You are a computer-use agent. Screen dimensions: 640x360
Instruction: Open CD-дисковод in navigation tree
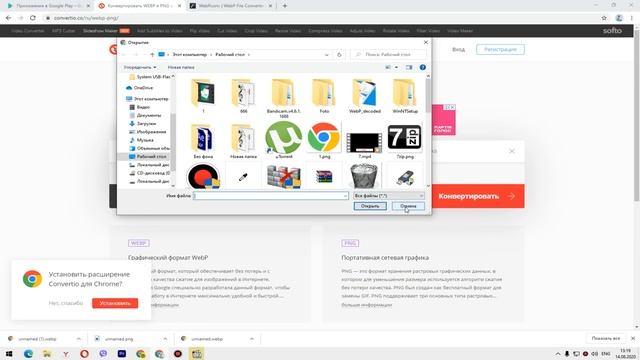149,173
